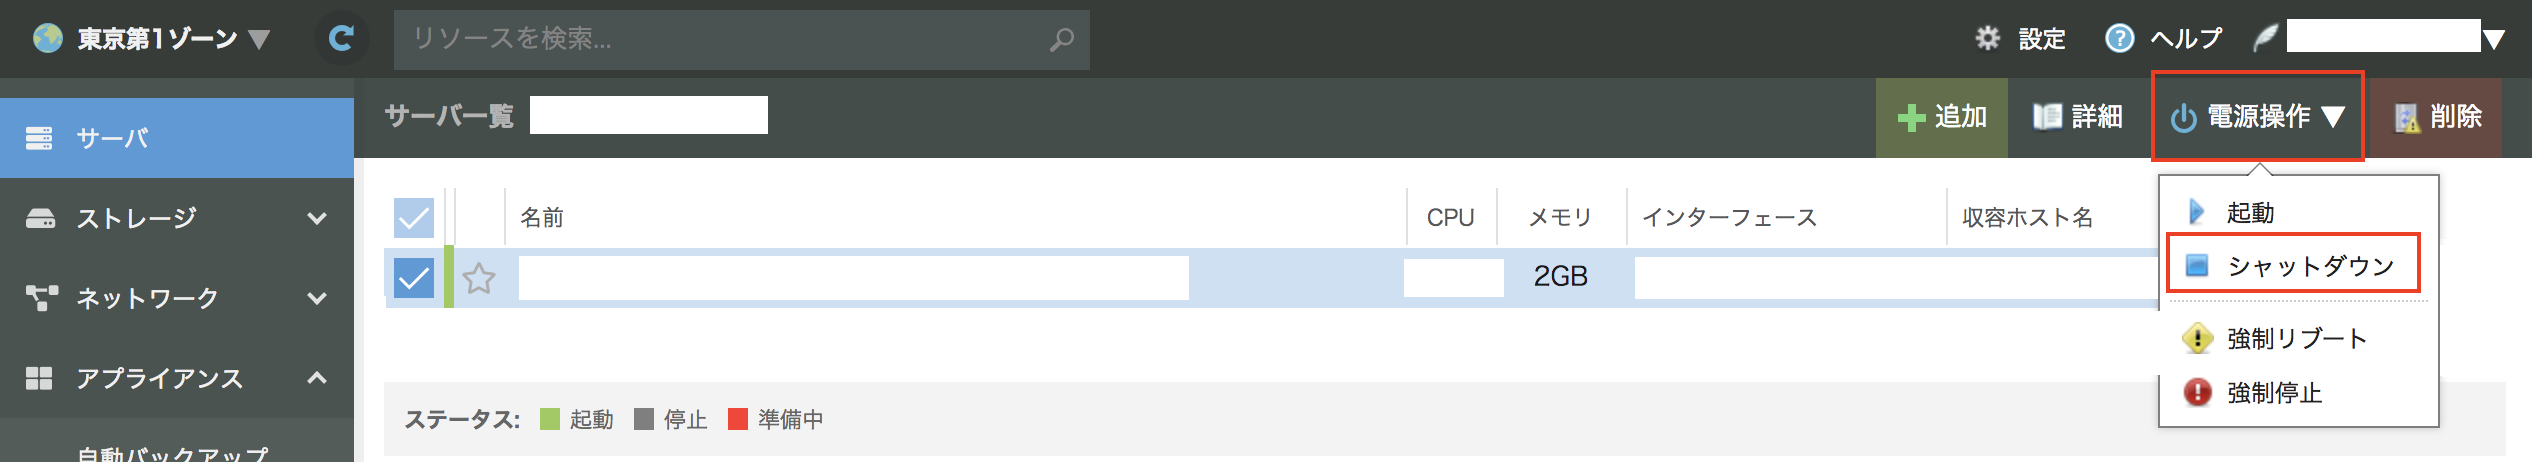Click the help question mark icon

tap(2119, 39)
